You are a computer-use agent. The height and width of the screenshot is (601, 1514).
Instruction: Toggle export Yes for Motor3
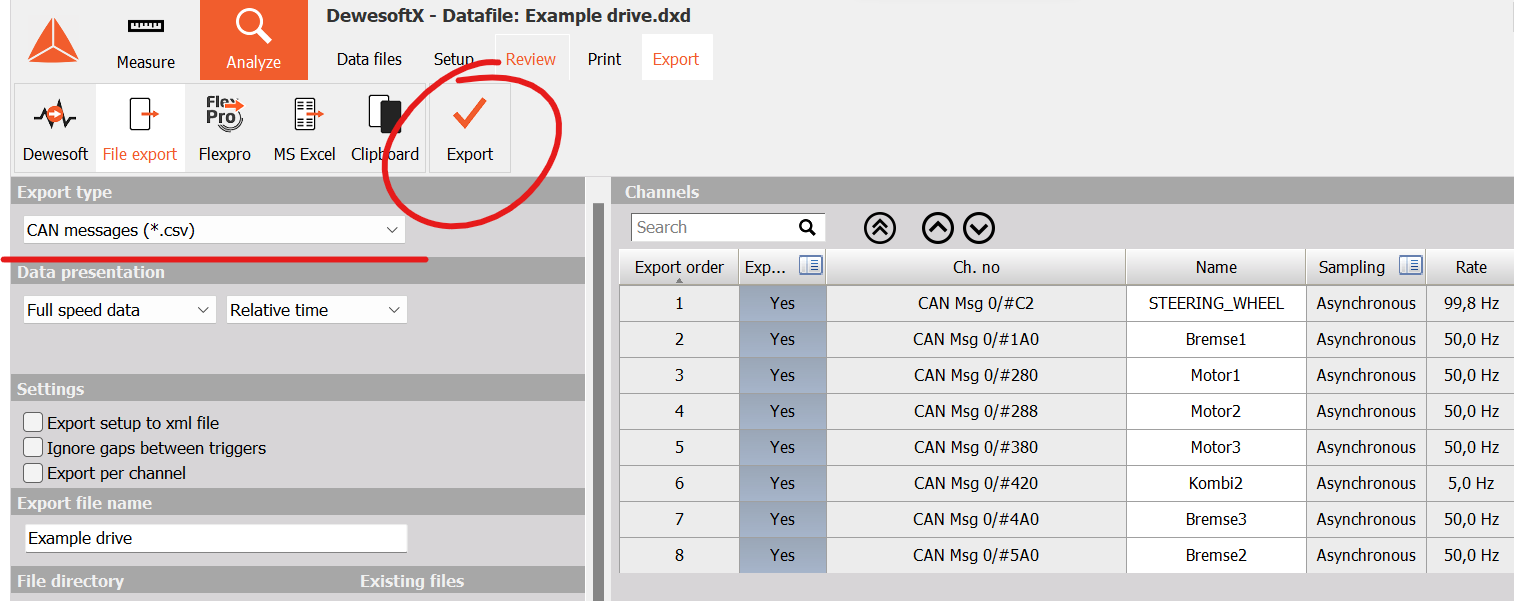point(783,447)
